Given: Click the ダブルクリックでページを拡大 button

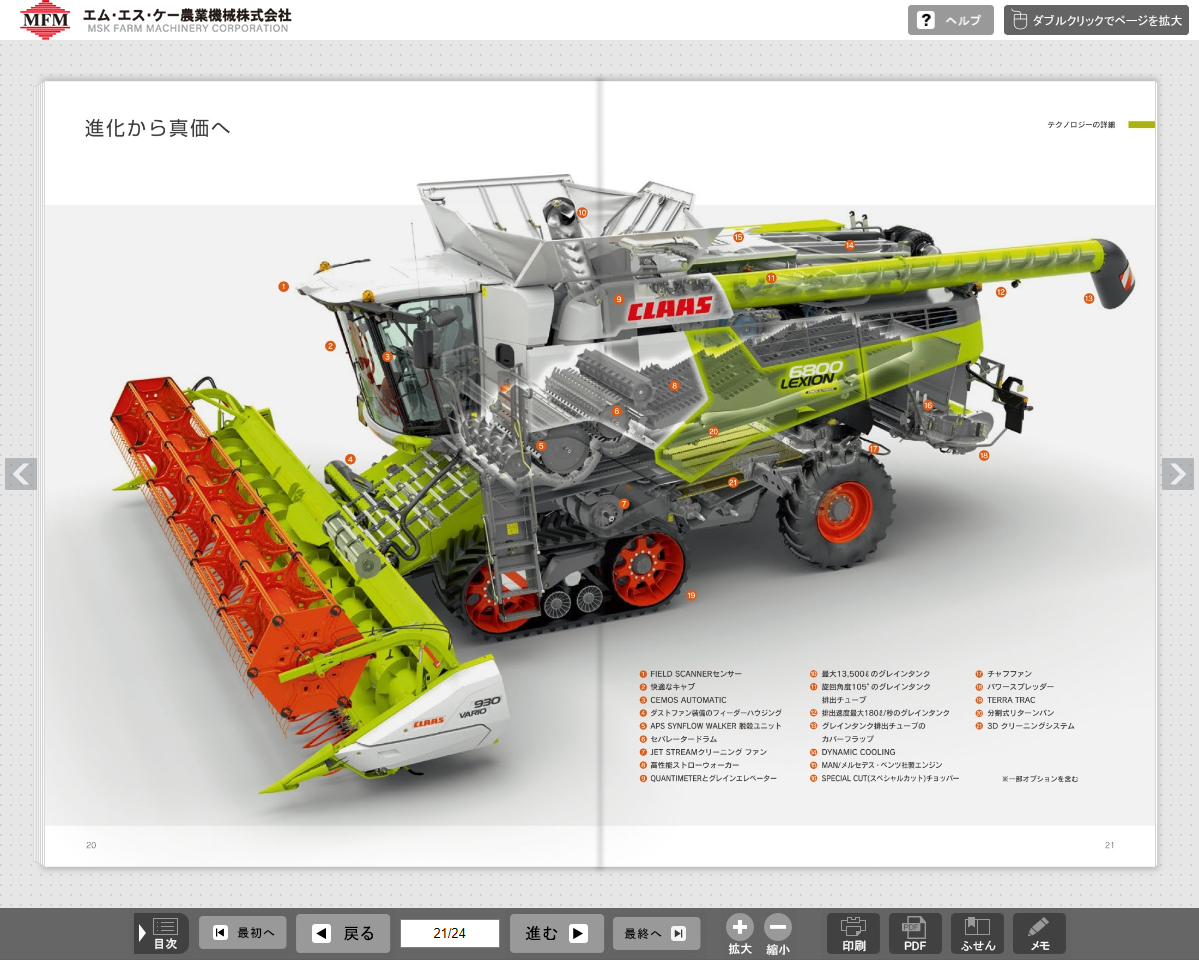Looking at the screenshot, I should point(1097,20).
